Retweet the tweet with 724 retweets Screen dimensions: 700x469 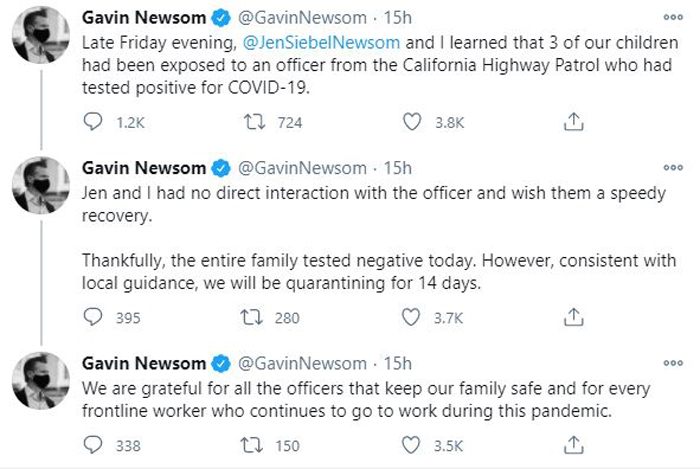tap(254, 122)
